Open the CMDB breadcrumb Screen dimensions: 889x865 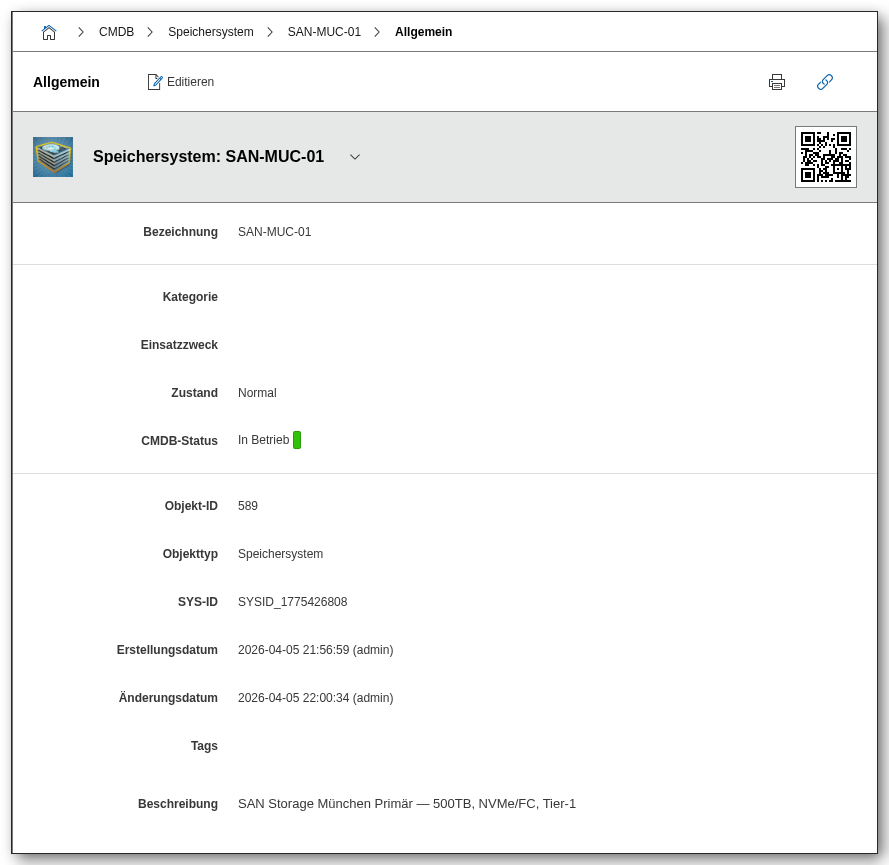(x=116, y=32)
